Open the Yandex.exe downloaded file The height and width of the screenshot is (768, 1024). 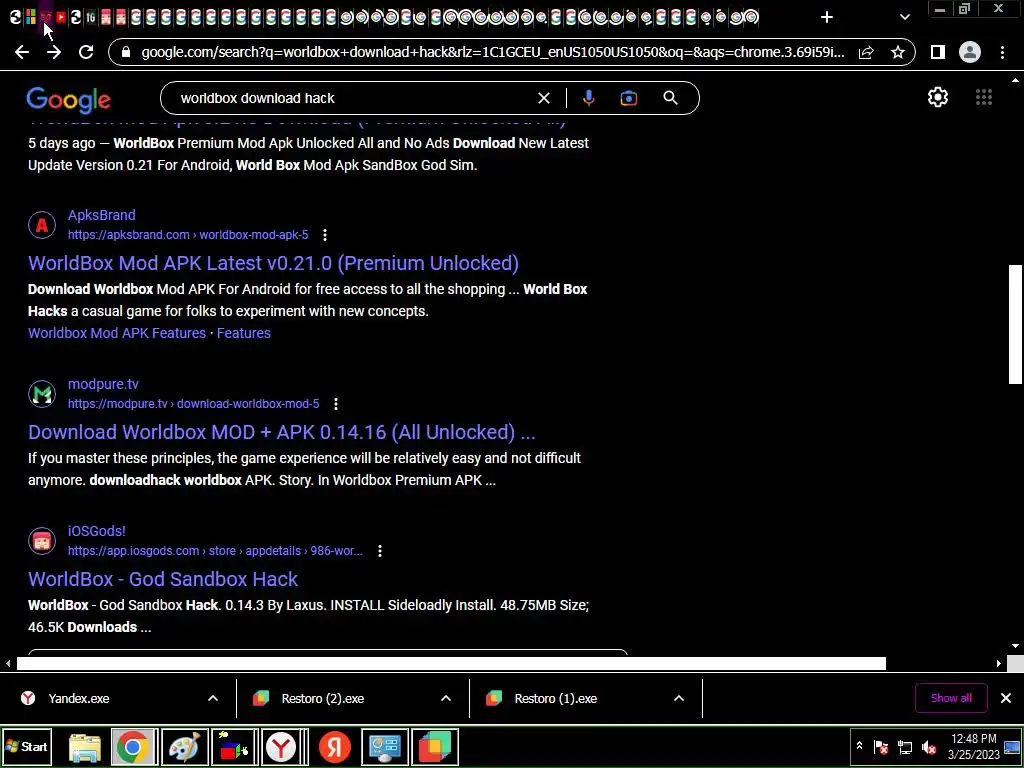pos(78,698)
